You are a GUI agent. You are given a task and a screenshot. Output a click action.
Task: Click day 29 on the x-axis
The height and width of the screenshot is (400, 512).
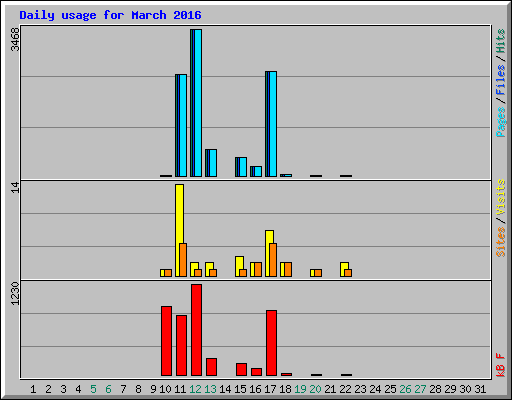click(450, 389)
